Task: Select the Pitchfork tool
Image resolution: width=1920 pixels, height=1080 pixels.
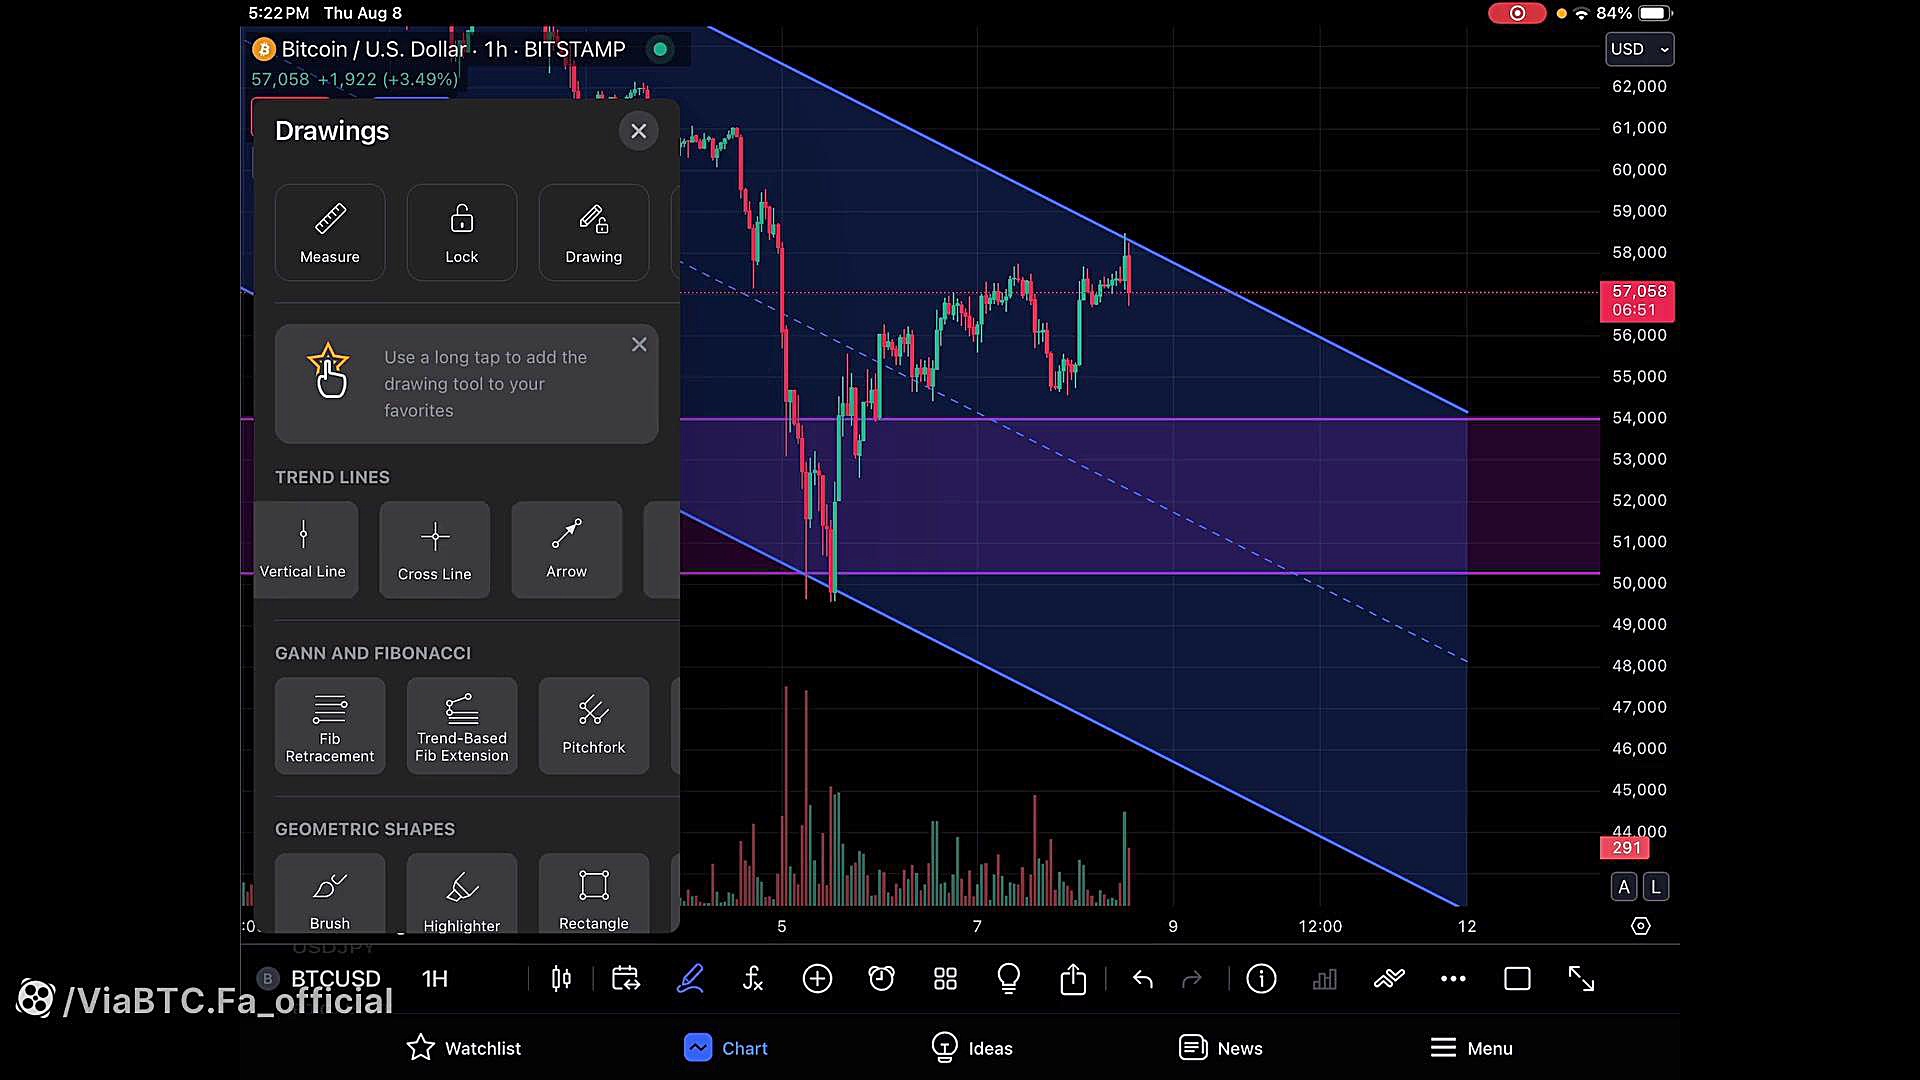Action: click(594, 726)
